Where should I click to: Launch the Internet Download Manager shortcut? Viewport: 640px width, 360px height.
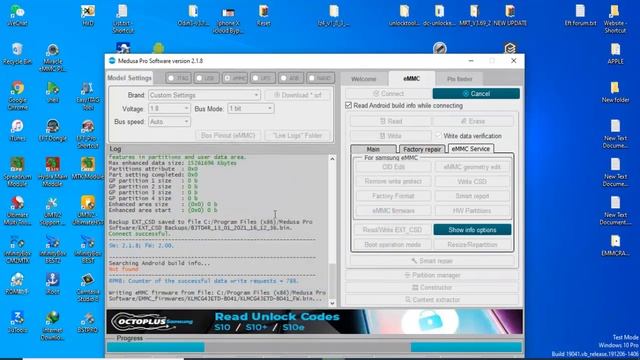(x=52, y=326)
